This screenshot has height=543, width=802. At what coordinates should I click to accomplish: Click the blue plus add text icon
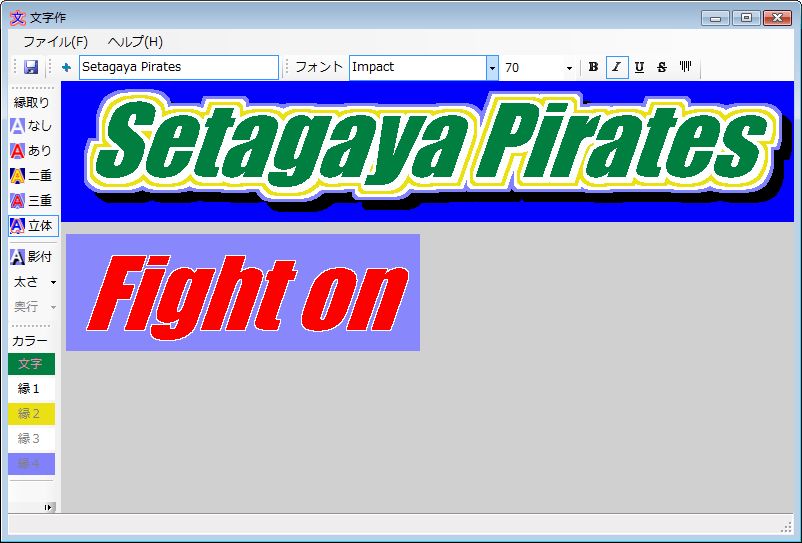[x=66, y=67]
